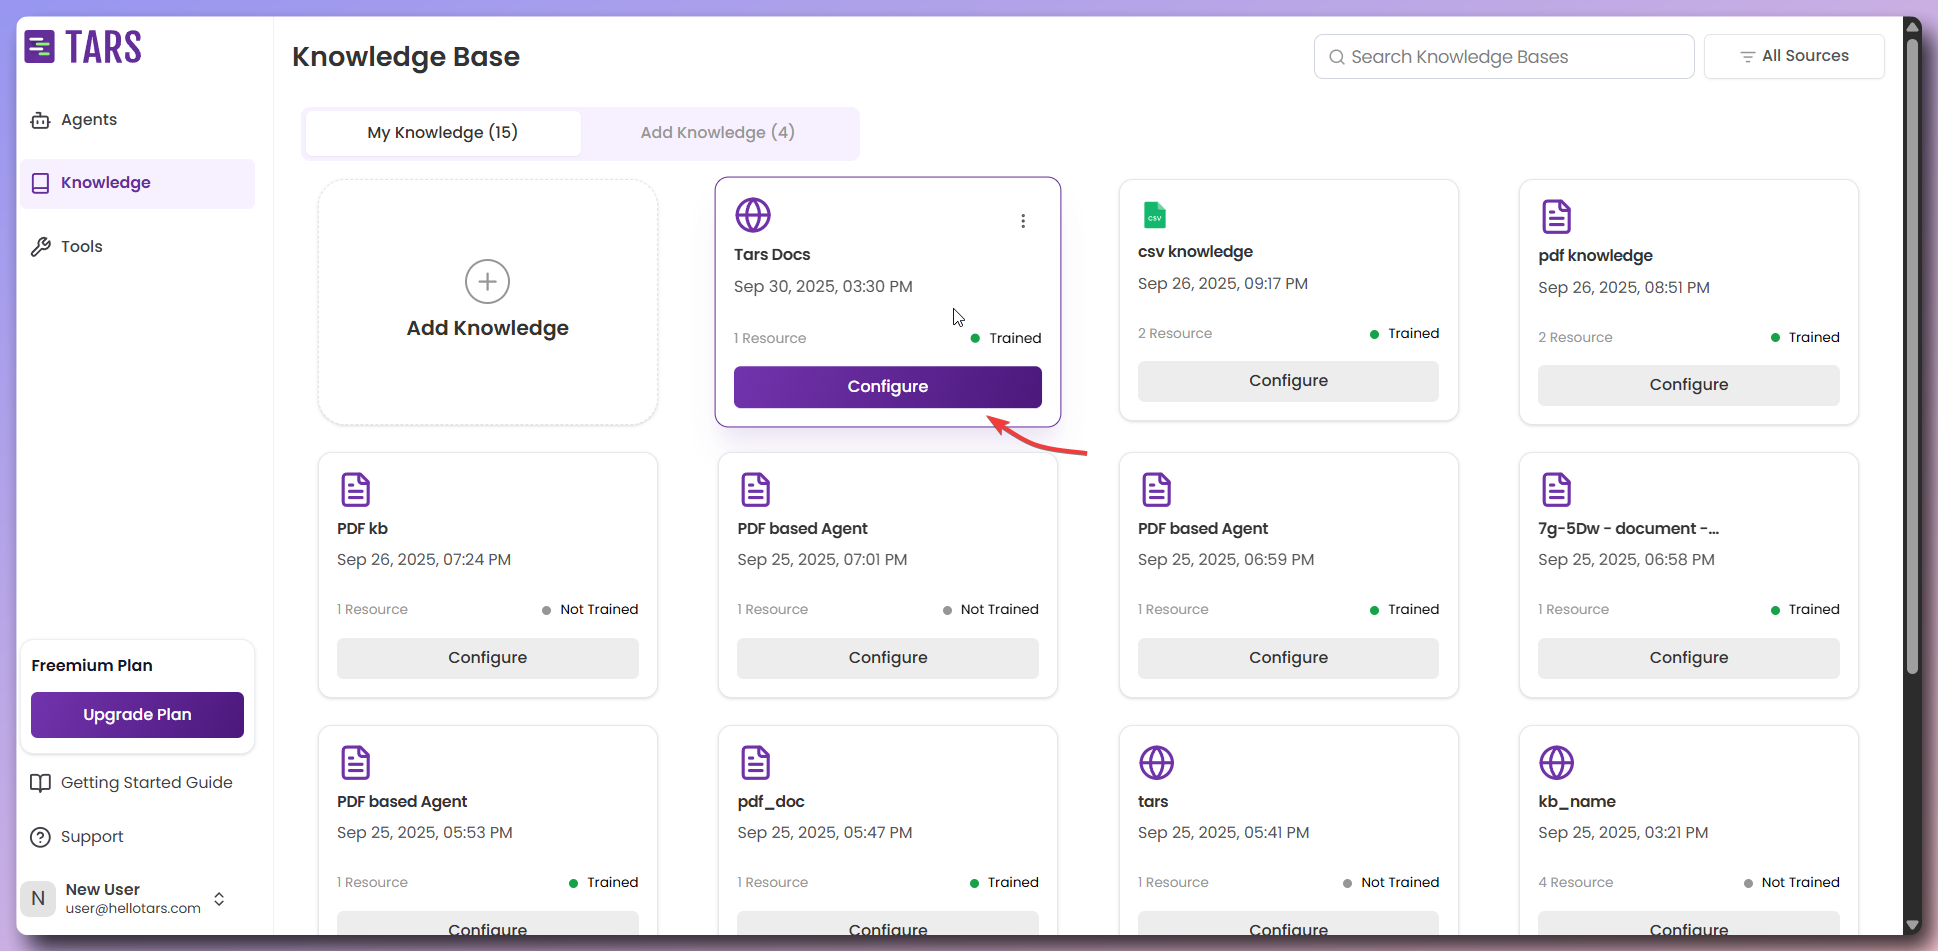The height and width of the screenshot is (951, 1938).
Task: Click the globe icon on Tars Docs card
Action: [x=753, y=215]
